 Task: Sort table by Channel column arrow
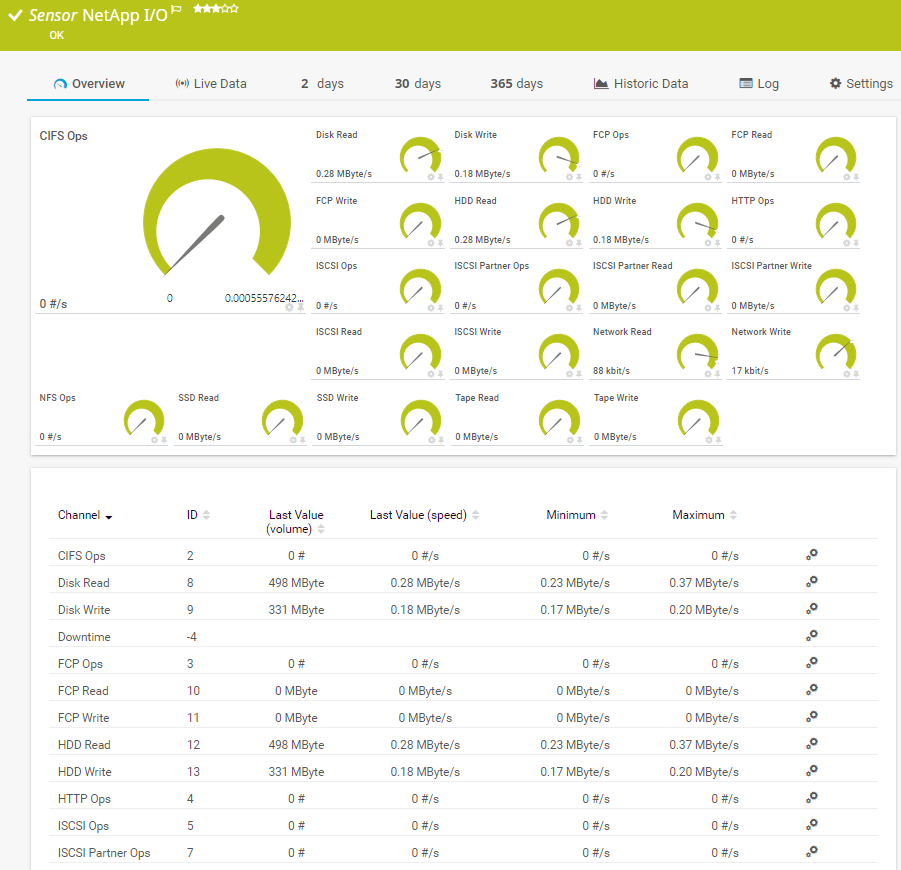[108, 517]
